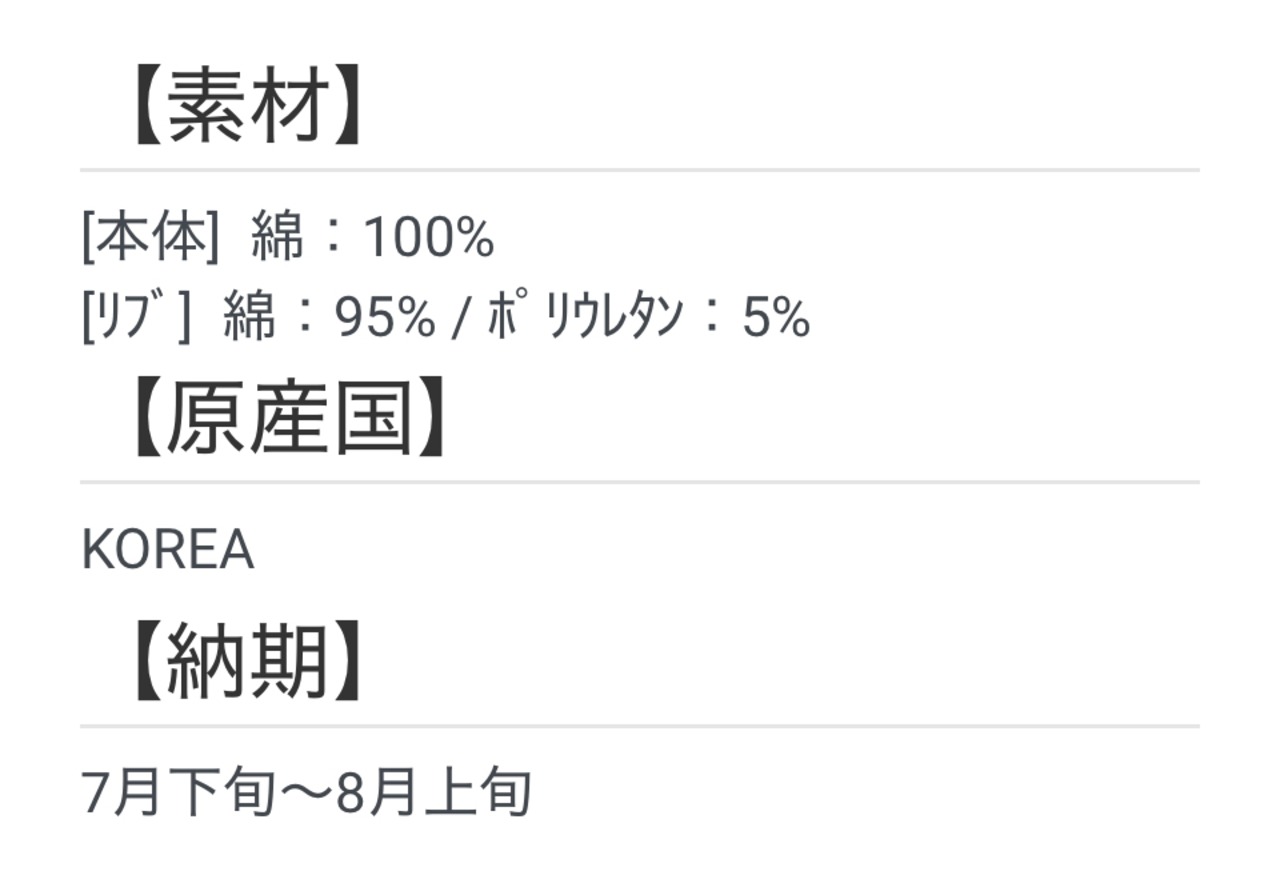Viewport: 1280px width, 887px height.
Task: Click the slash separator in リブ line
Action: (460, 319)
